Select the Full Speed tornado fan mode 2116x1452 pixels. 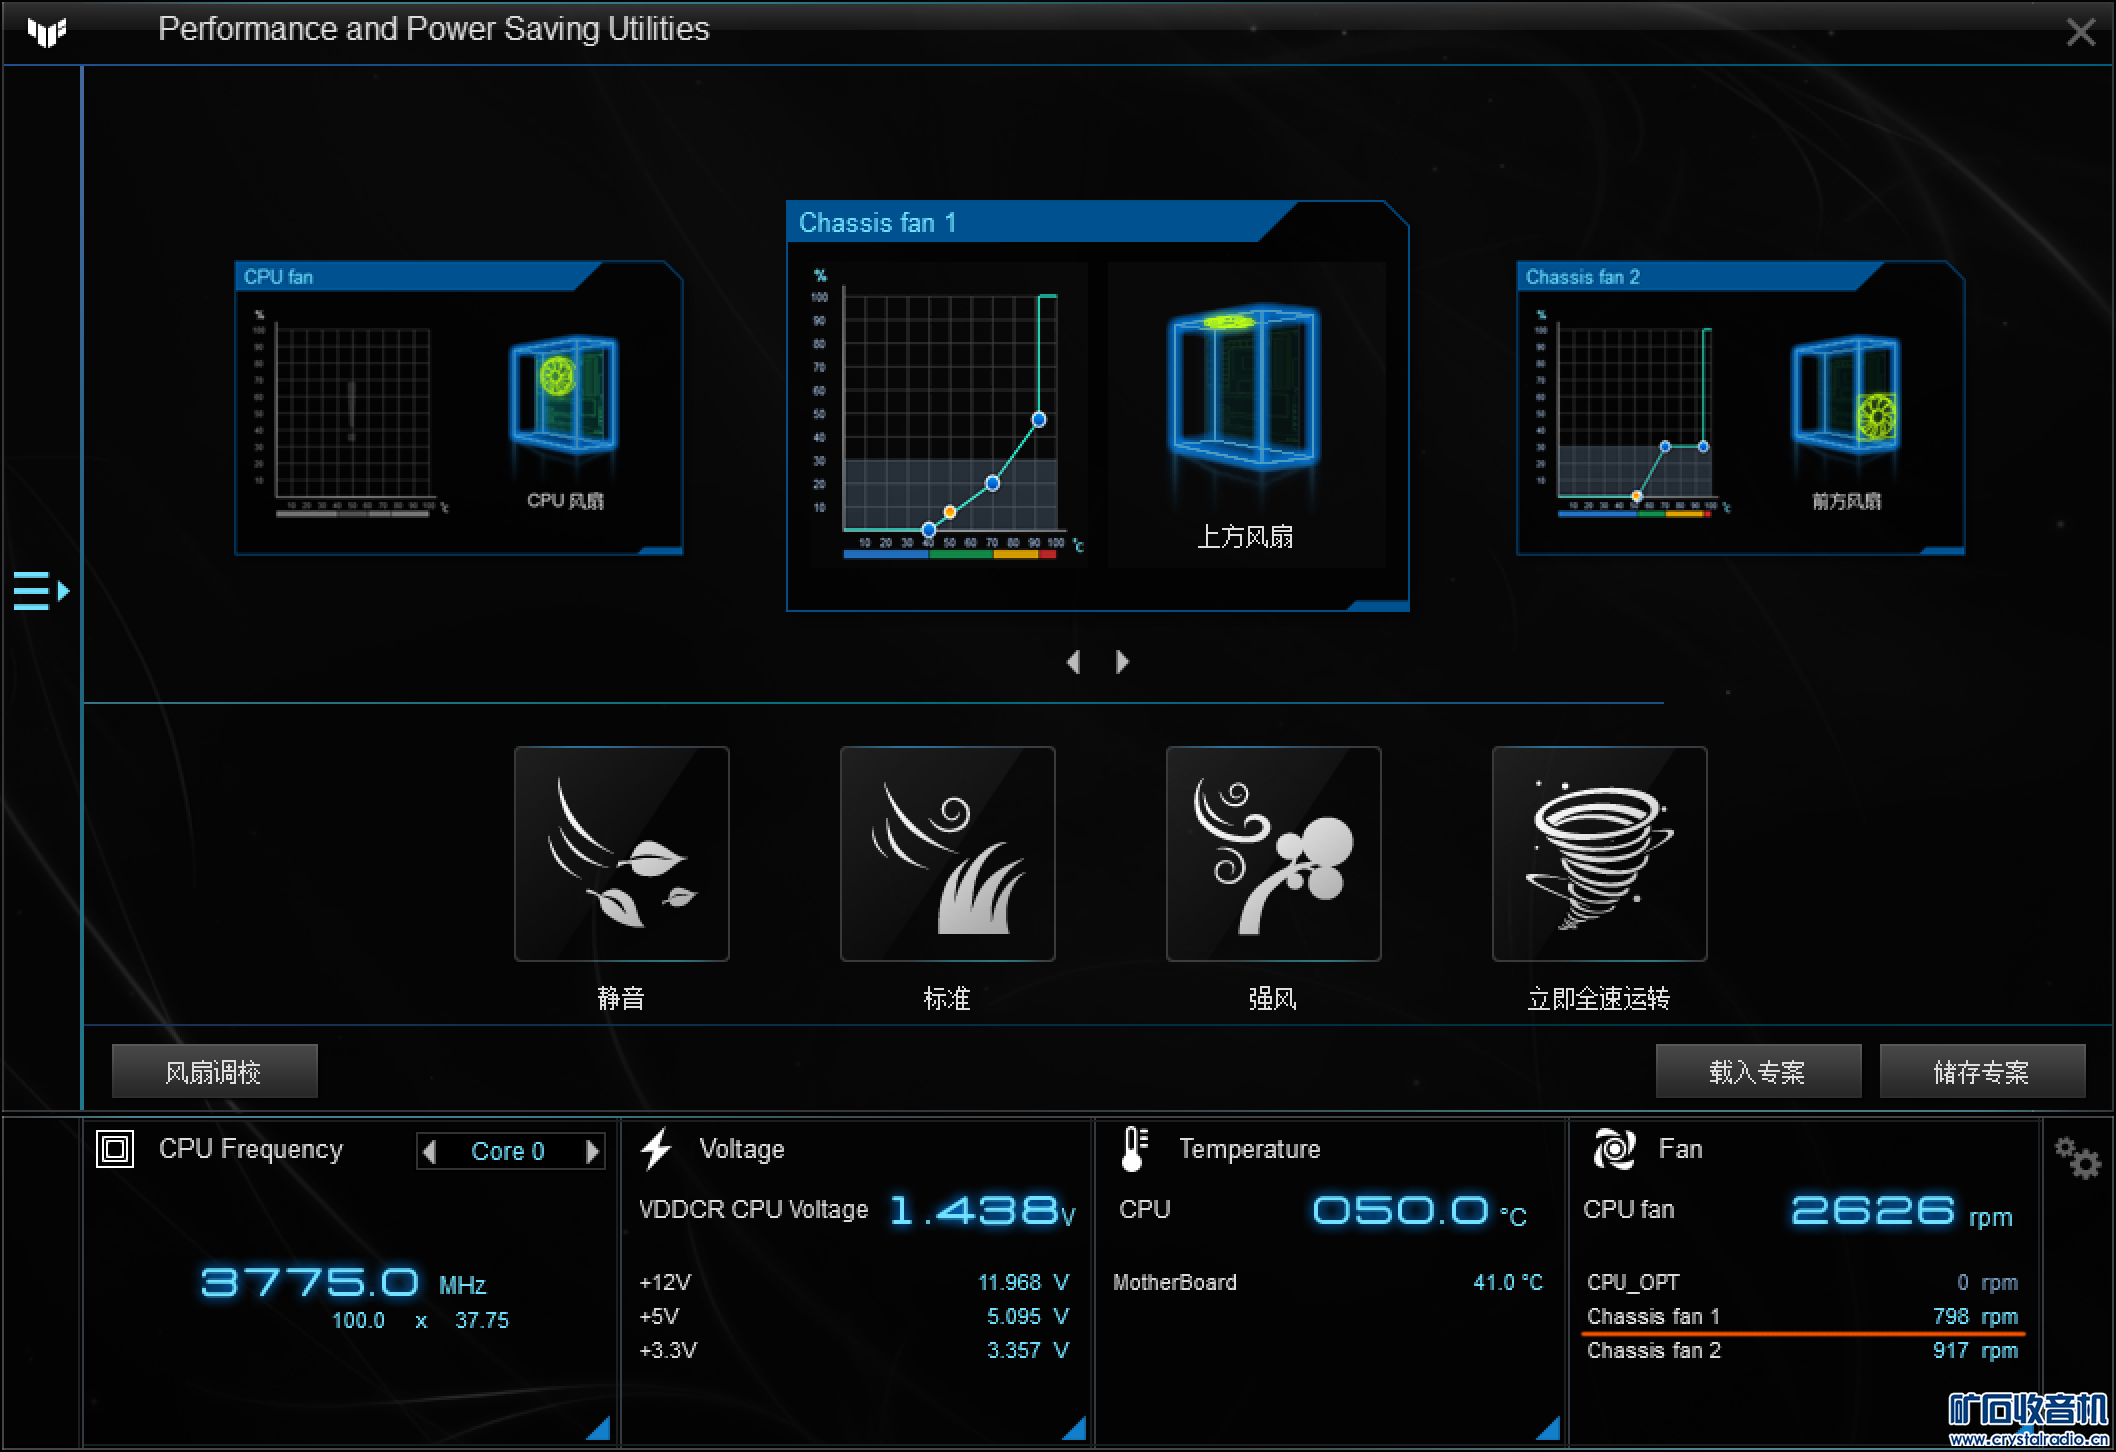click(1599, 853)
